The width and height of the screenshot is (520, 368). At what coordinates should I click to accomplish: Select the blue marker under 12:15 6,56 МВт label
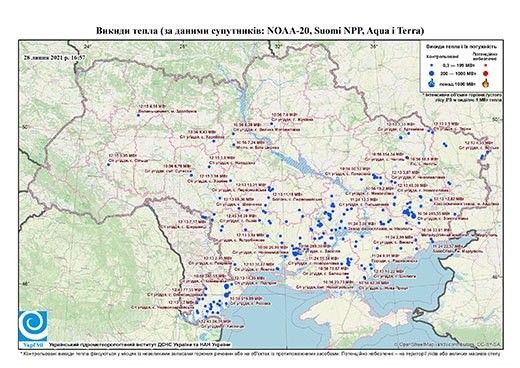(x=138, y=115)
